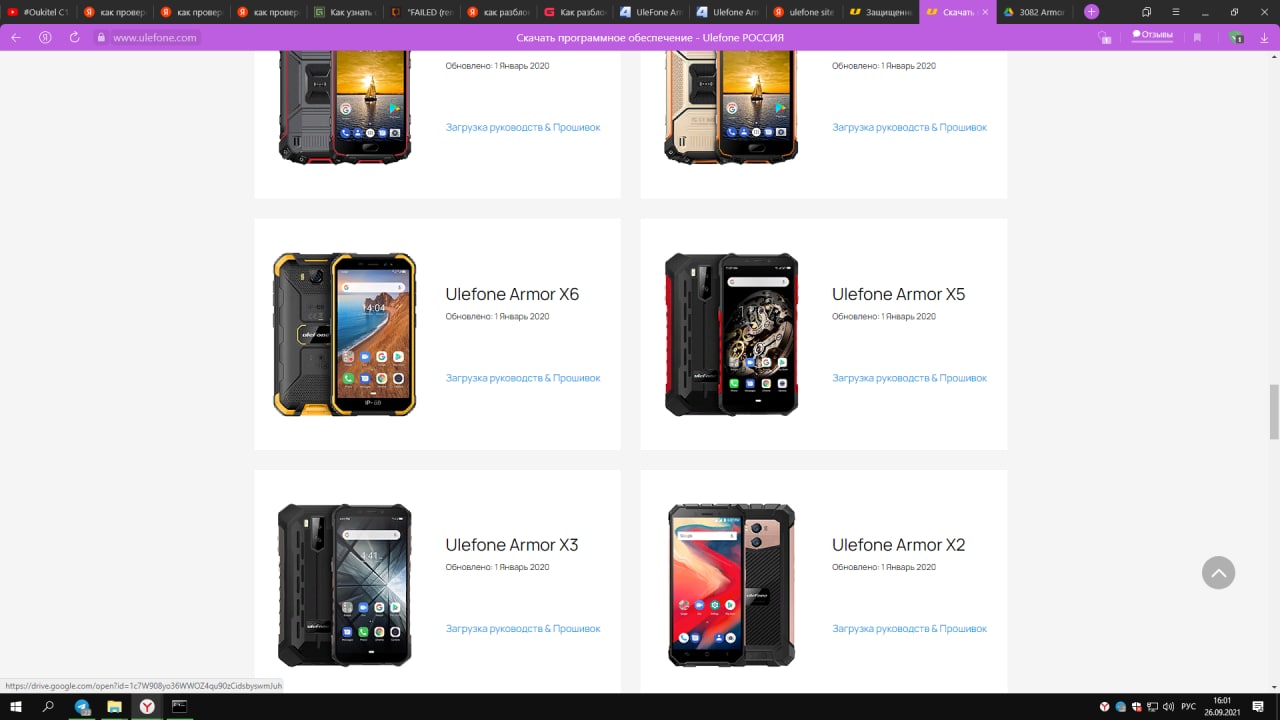Open the download link of the gold phone card
The height and width of the screenshot is (720, 1280).
[x=909, y=127]
